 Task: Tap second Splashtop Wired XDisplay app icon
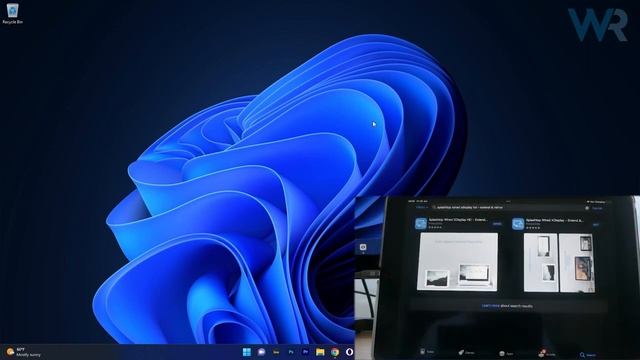tap(518, 224)
